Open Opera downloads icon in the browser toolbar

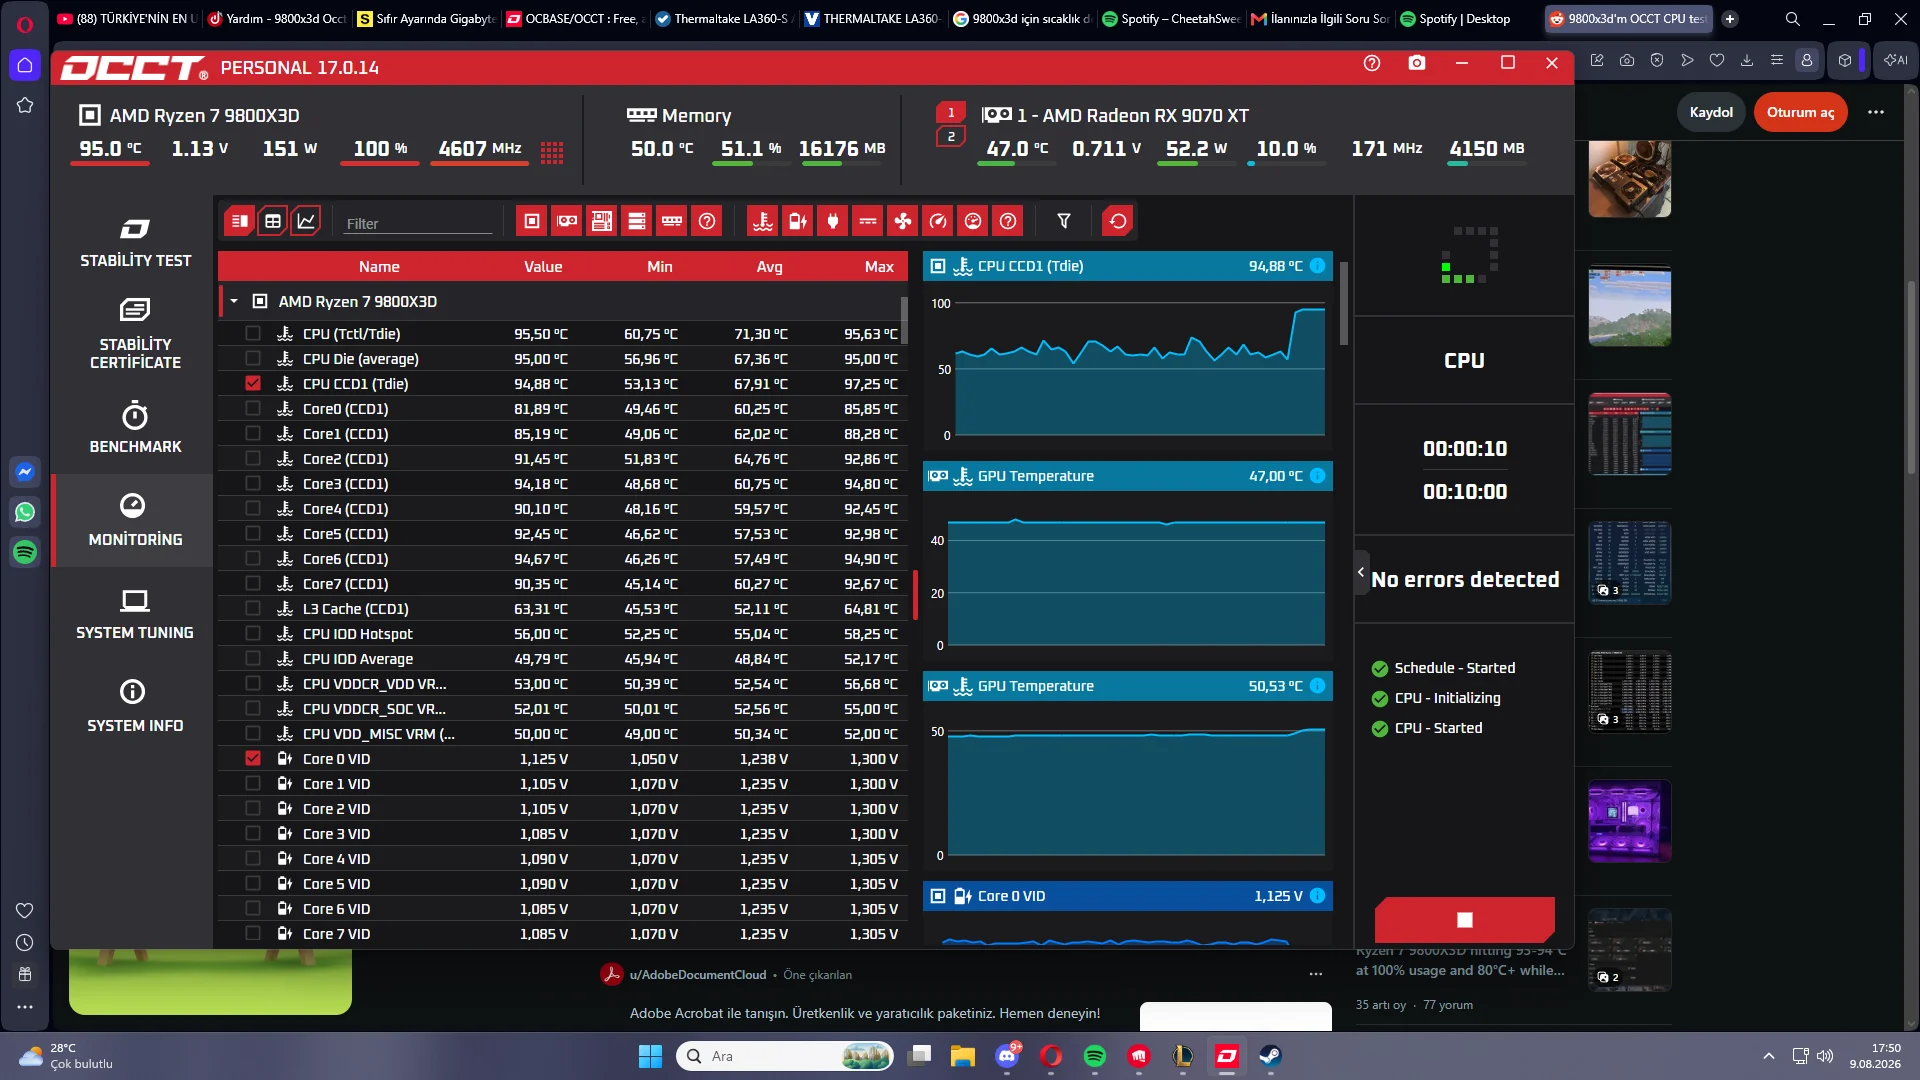(x=1747, y=60)
